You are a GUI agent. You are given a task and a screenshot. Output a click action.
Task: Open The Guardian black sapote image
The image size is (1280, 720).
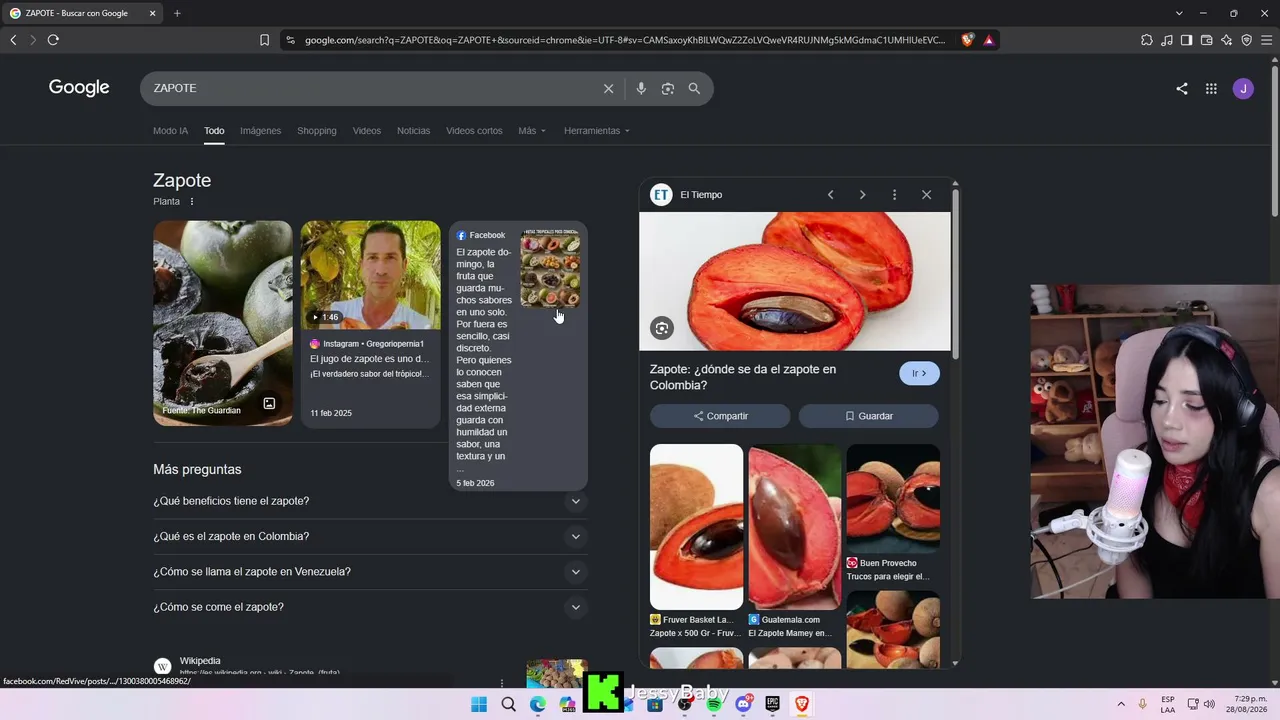click(223, 323)
